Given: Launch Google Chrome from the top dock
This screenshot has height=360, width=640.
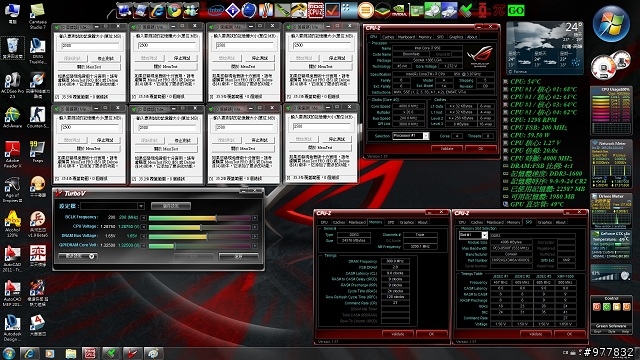Looking at the screenshot, I should (x=175, y=10).
